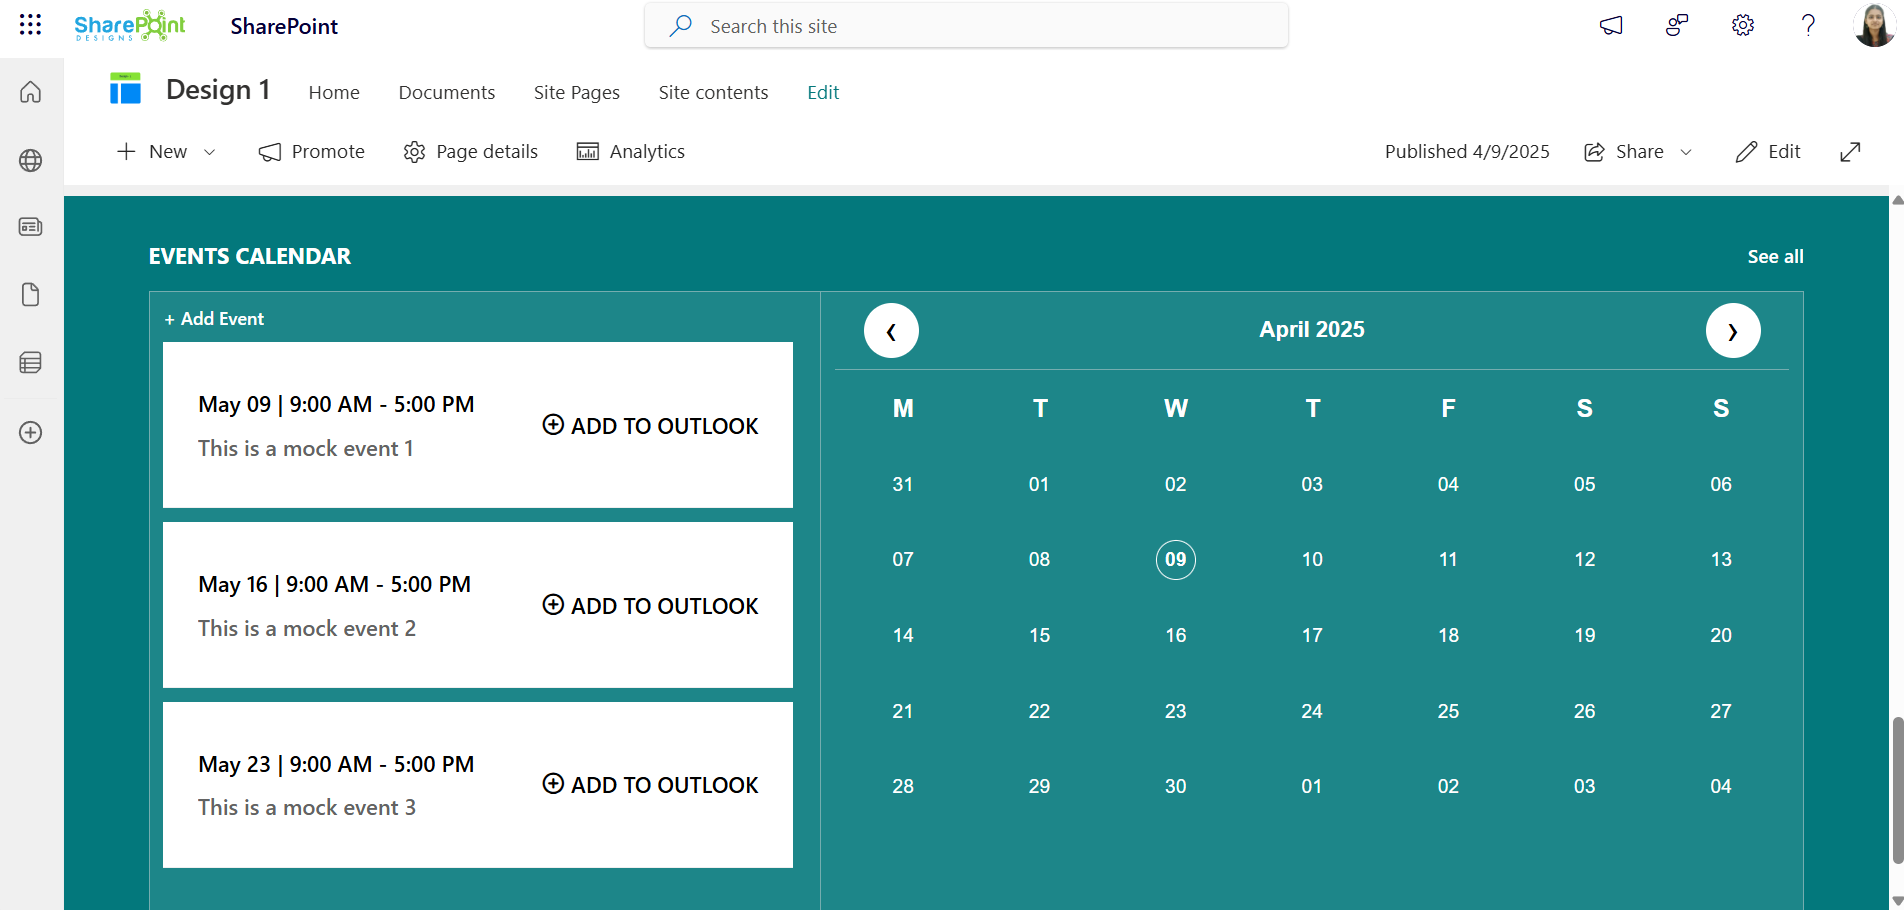The image size is (1904, 910).
Task: Open the app launcher waffle icon
Action: [x=30, y=25]
